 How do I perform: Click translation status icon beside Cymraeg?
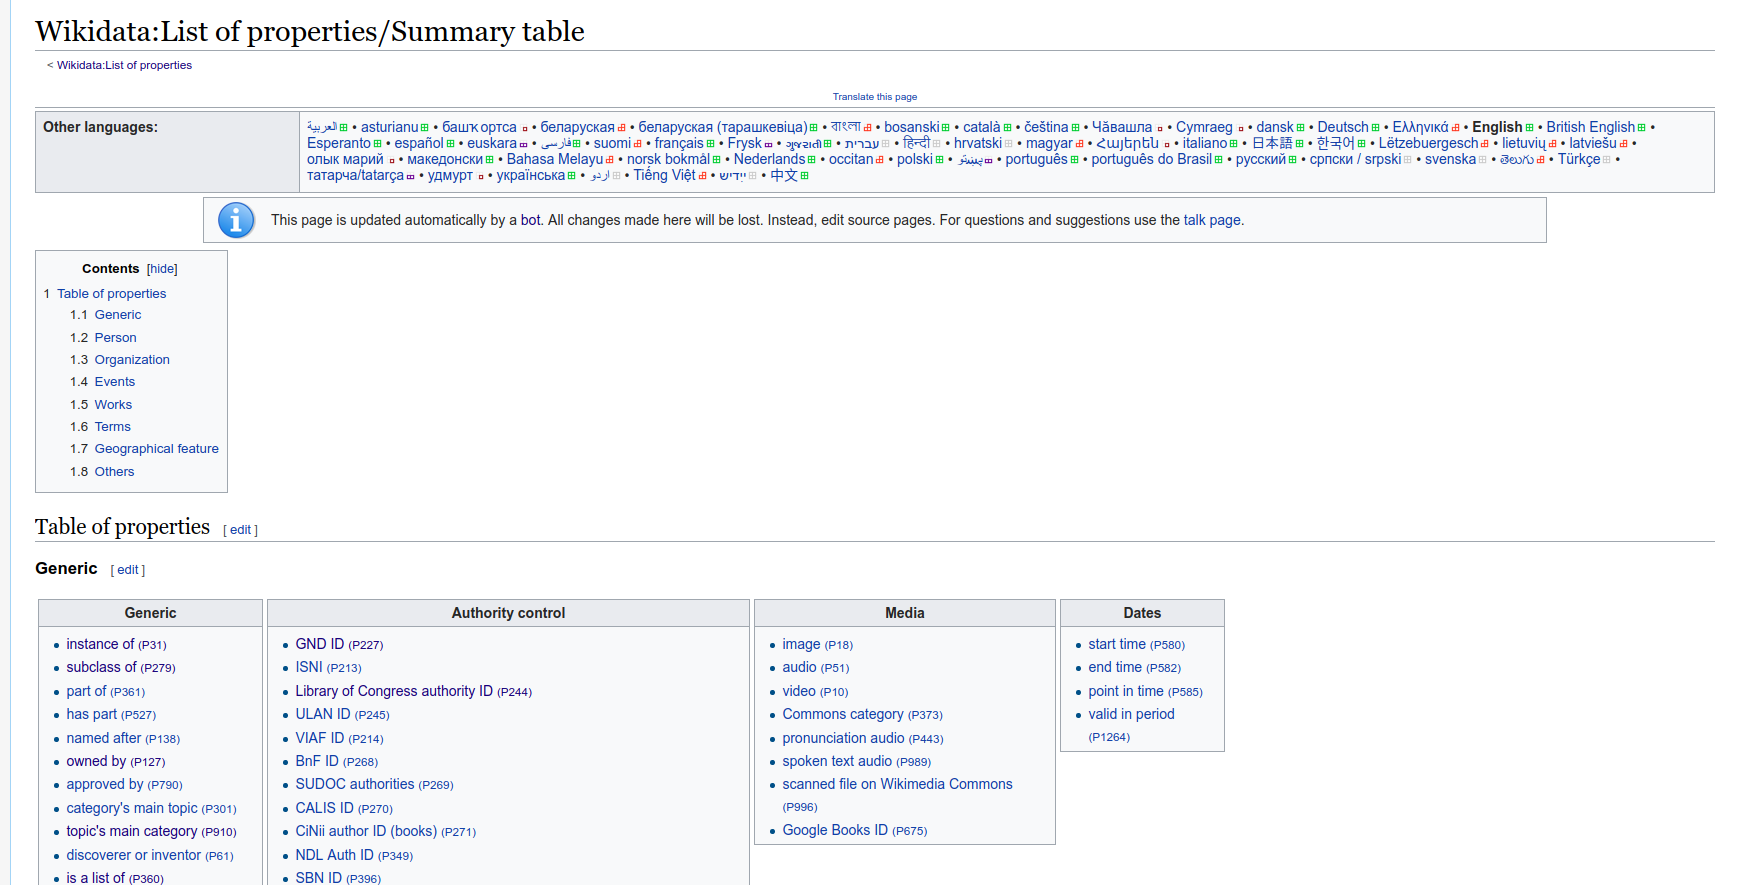tap(1240, 128)
